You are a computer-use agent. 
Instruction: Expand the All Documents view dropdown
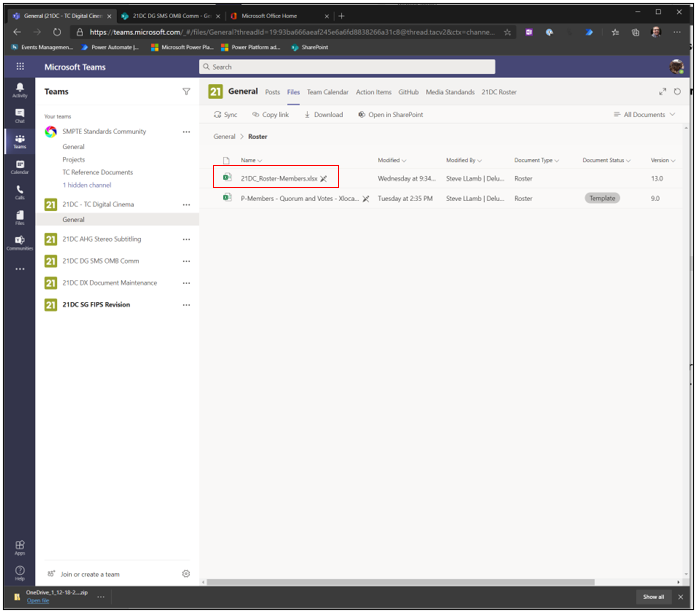[643, 115]
